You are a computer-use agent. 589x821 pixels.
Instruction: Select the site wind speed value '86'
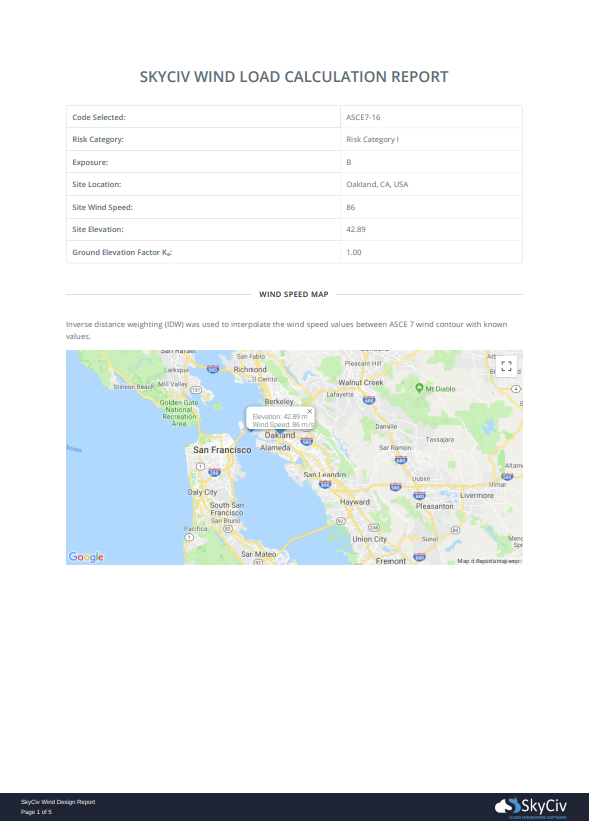coord(351,207)
